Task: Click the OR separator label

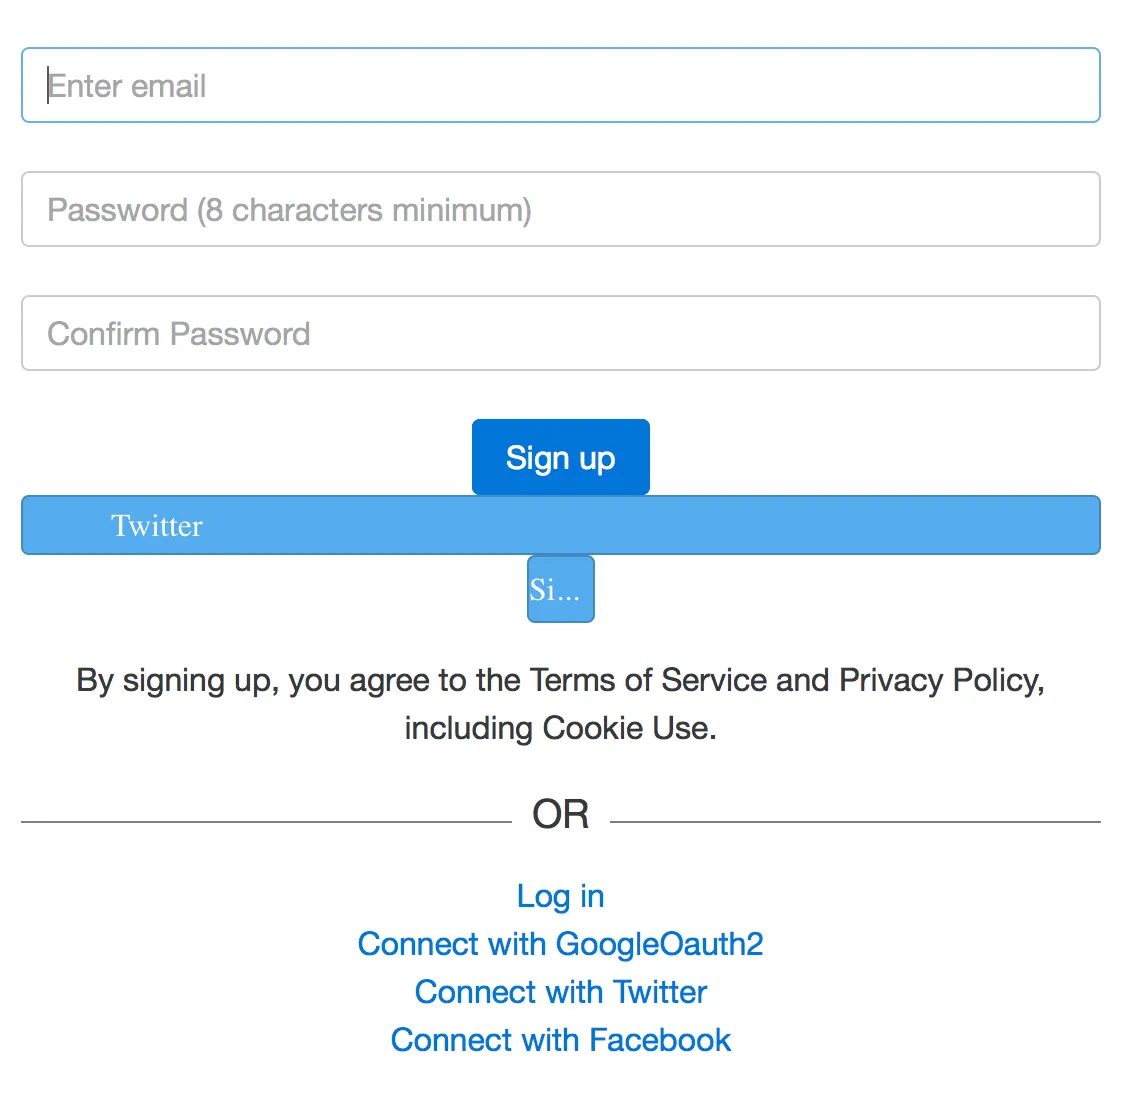Action: point(560,815)
